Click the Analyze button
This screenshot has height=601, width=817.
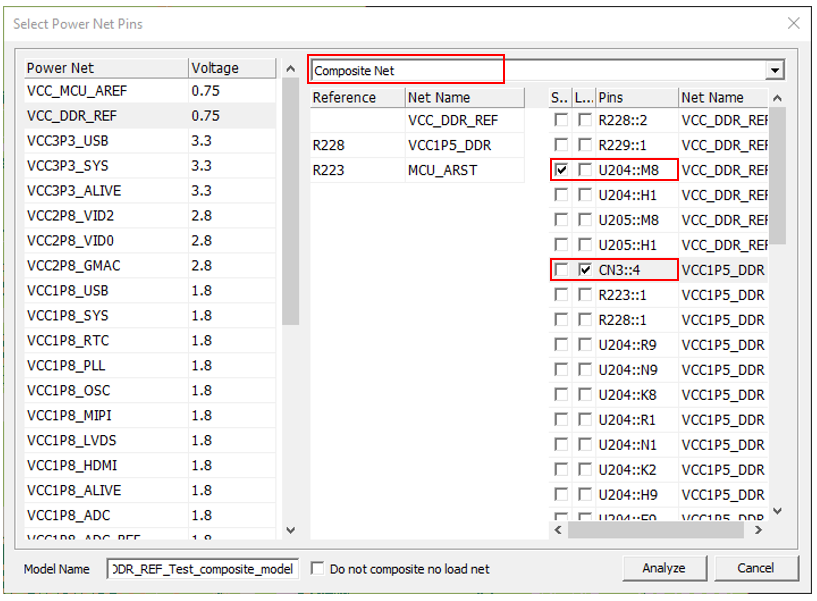point(664,568)
